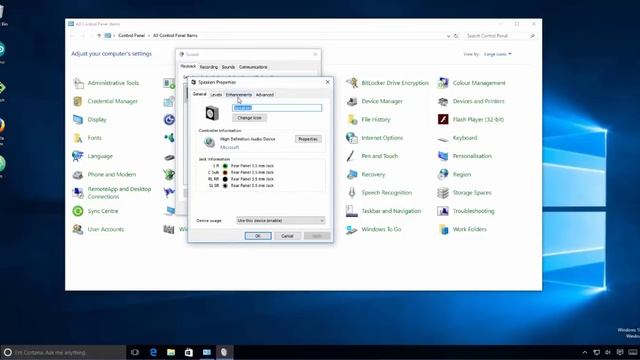Switch to the Advanced tab

pyautogui.click(x=265, y=95)
